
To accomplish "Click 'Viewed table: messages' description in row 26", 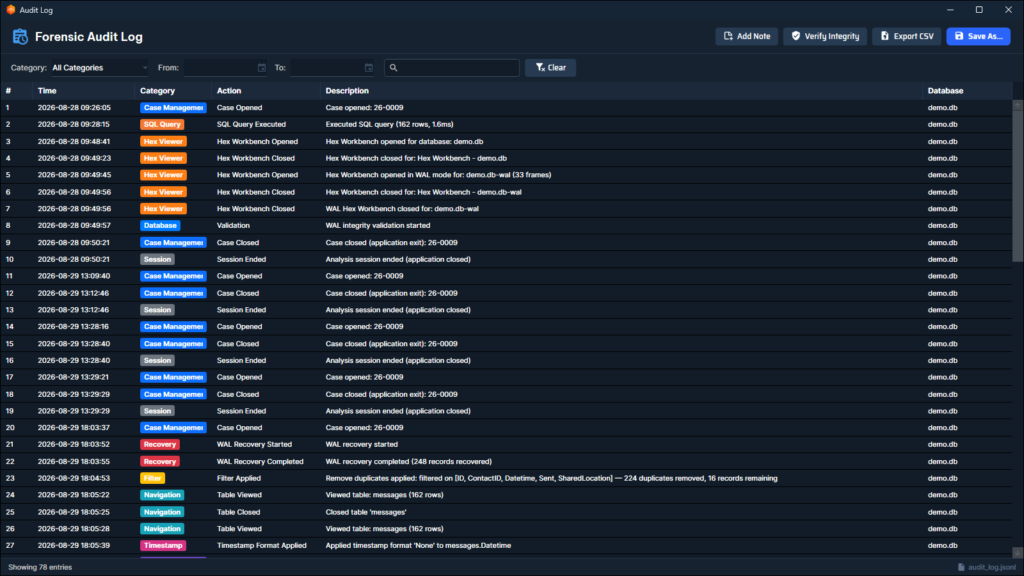I will pyautogui.click(x=384, y=529).
